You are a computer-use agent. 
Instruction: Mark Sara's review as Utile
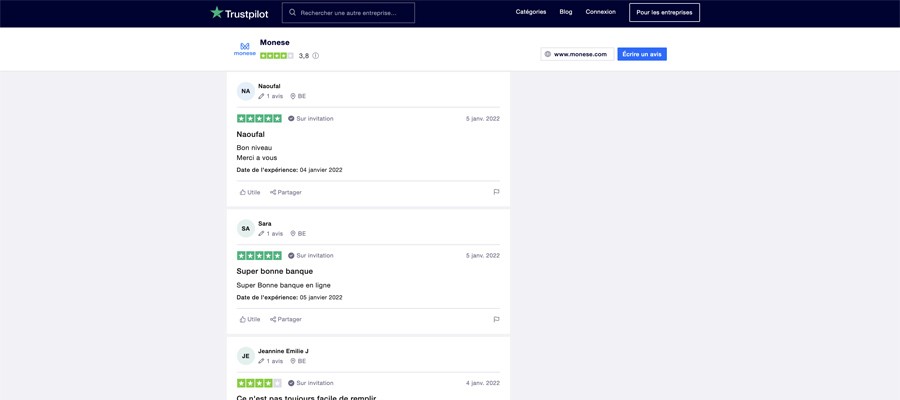coord(250,319)
